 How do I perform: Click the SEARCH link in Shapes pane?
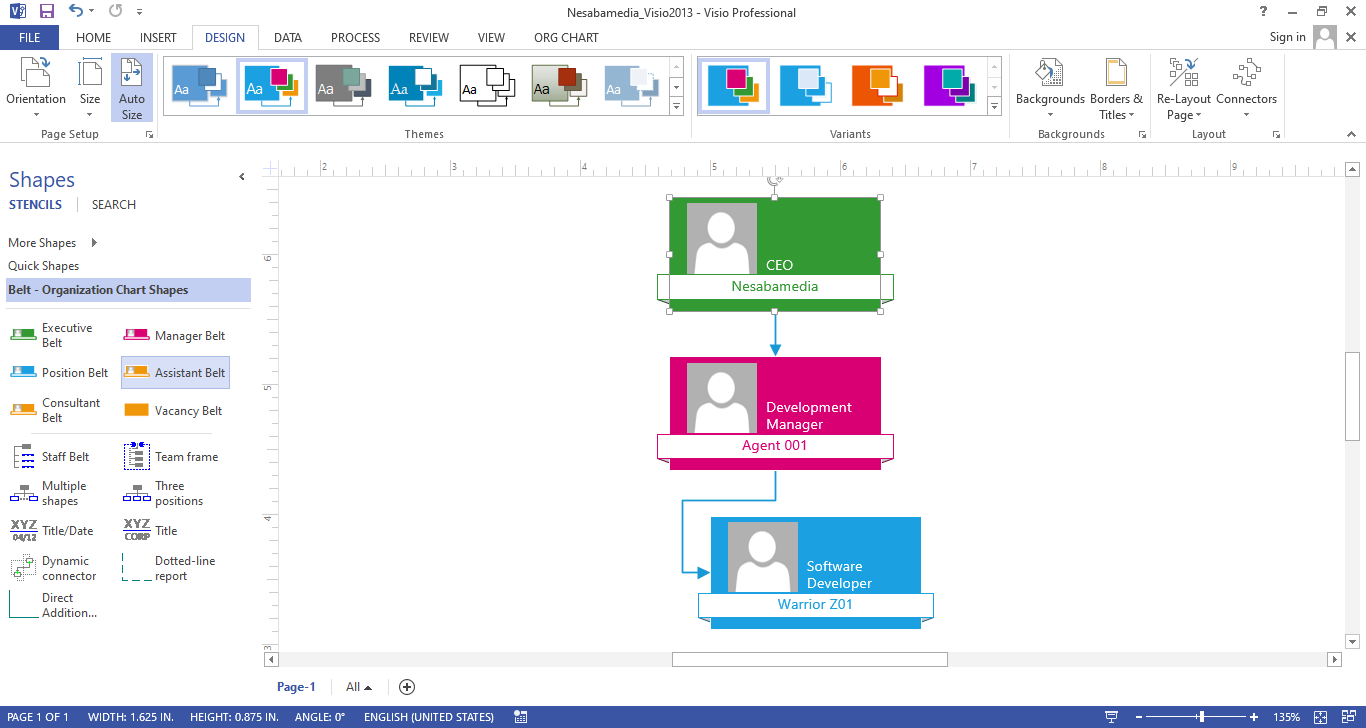114,205
